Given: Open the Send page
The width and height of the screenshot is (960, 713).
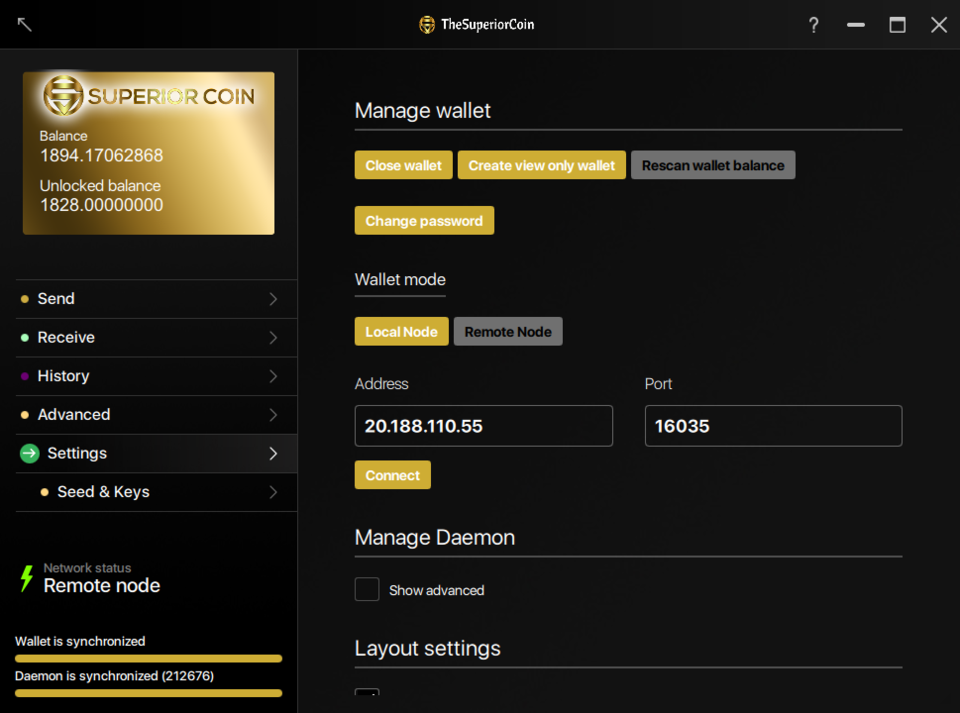Looking at the screenshot, I should [156, 299].
